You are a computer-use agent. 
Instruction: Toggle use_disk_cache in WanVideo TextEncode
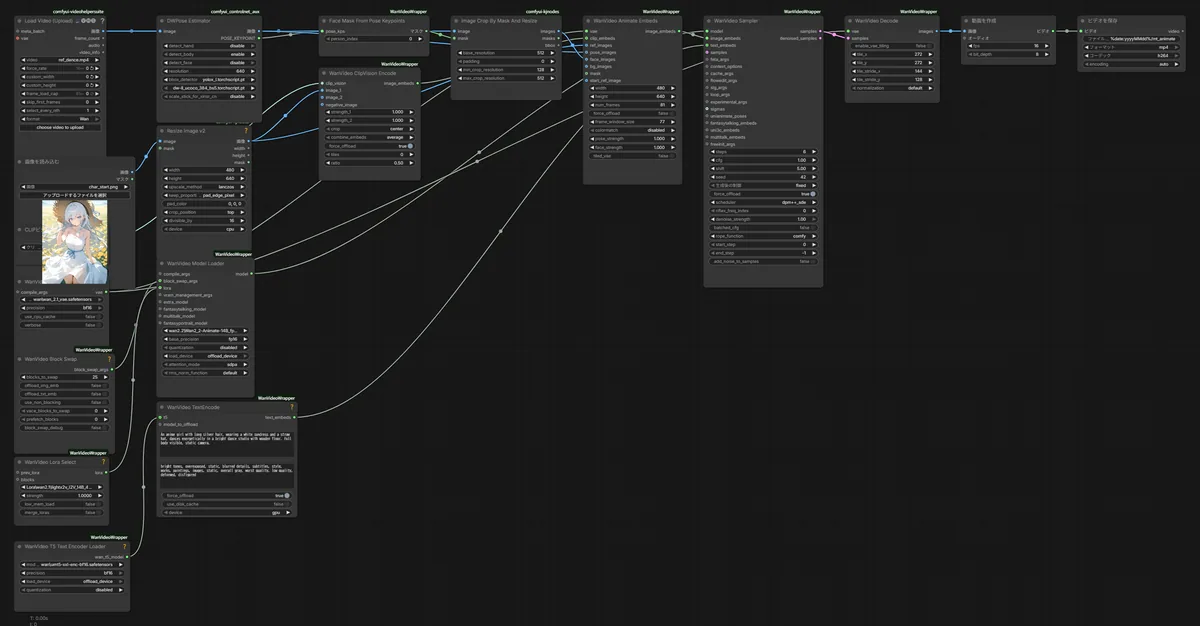pos(225,503)
